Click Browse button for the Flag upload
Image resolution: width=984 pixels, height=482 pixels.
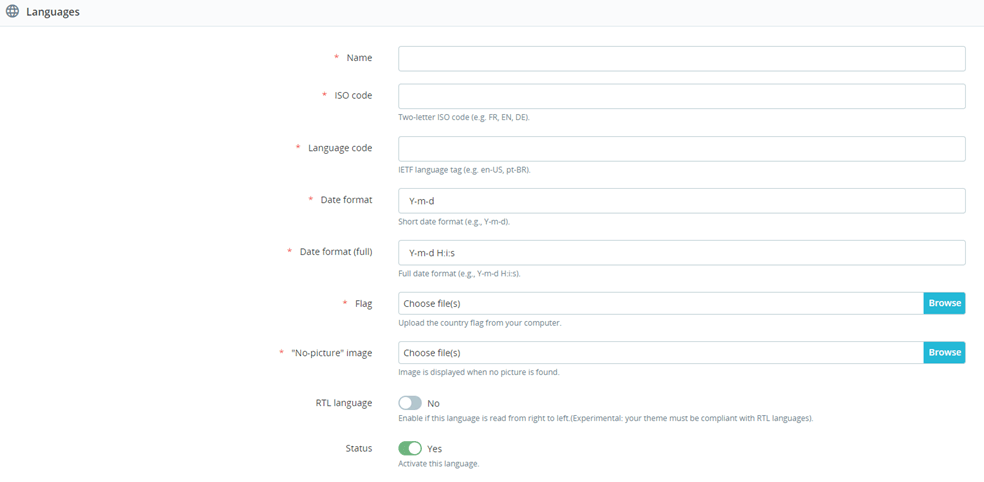944,303
